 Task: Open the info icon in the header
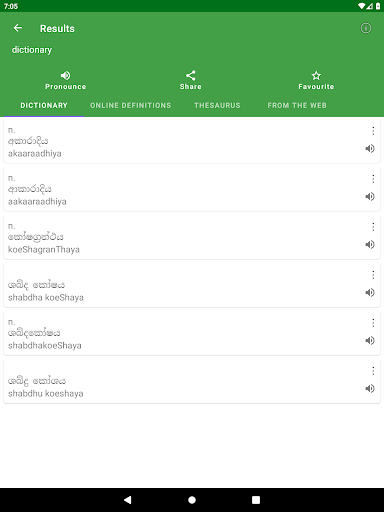[366, 28]
